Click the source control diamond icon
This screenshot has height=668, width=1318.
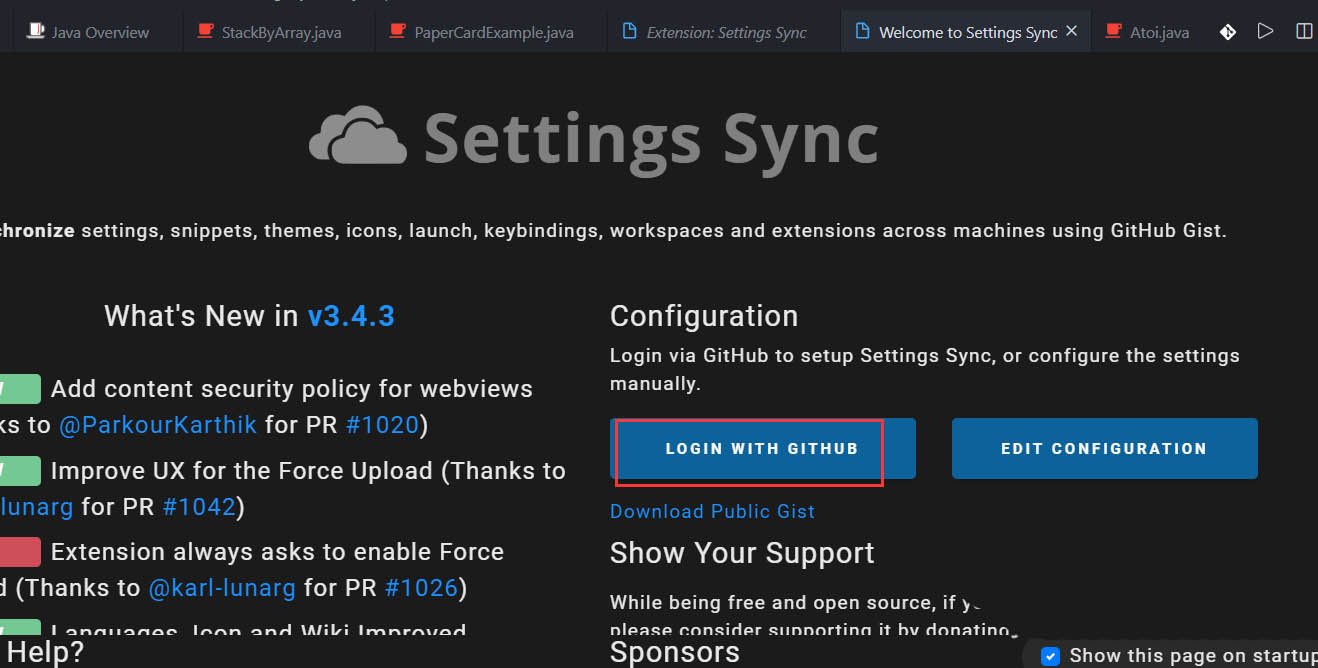(1228, 32)
